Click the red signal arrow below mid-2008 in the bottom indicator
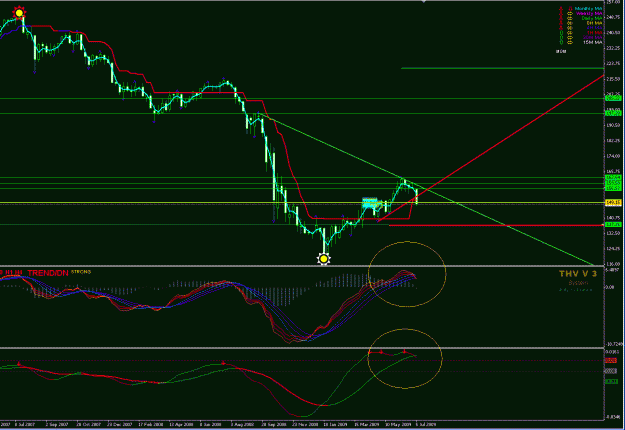The height and width of the screenshot is (430, 625). click(223, 363)
